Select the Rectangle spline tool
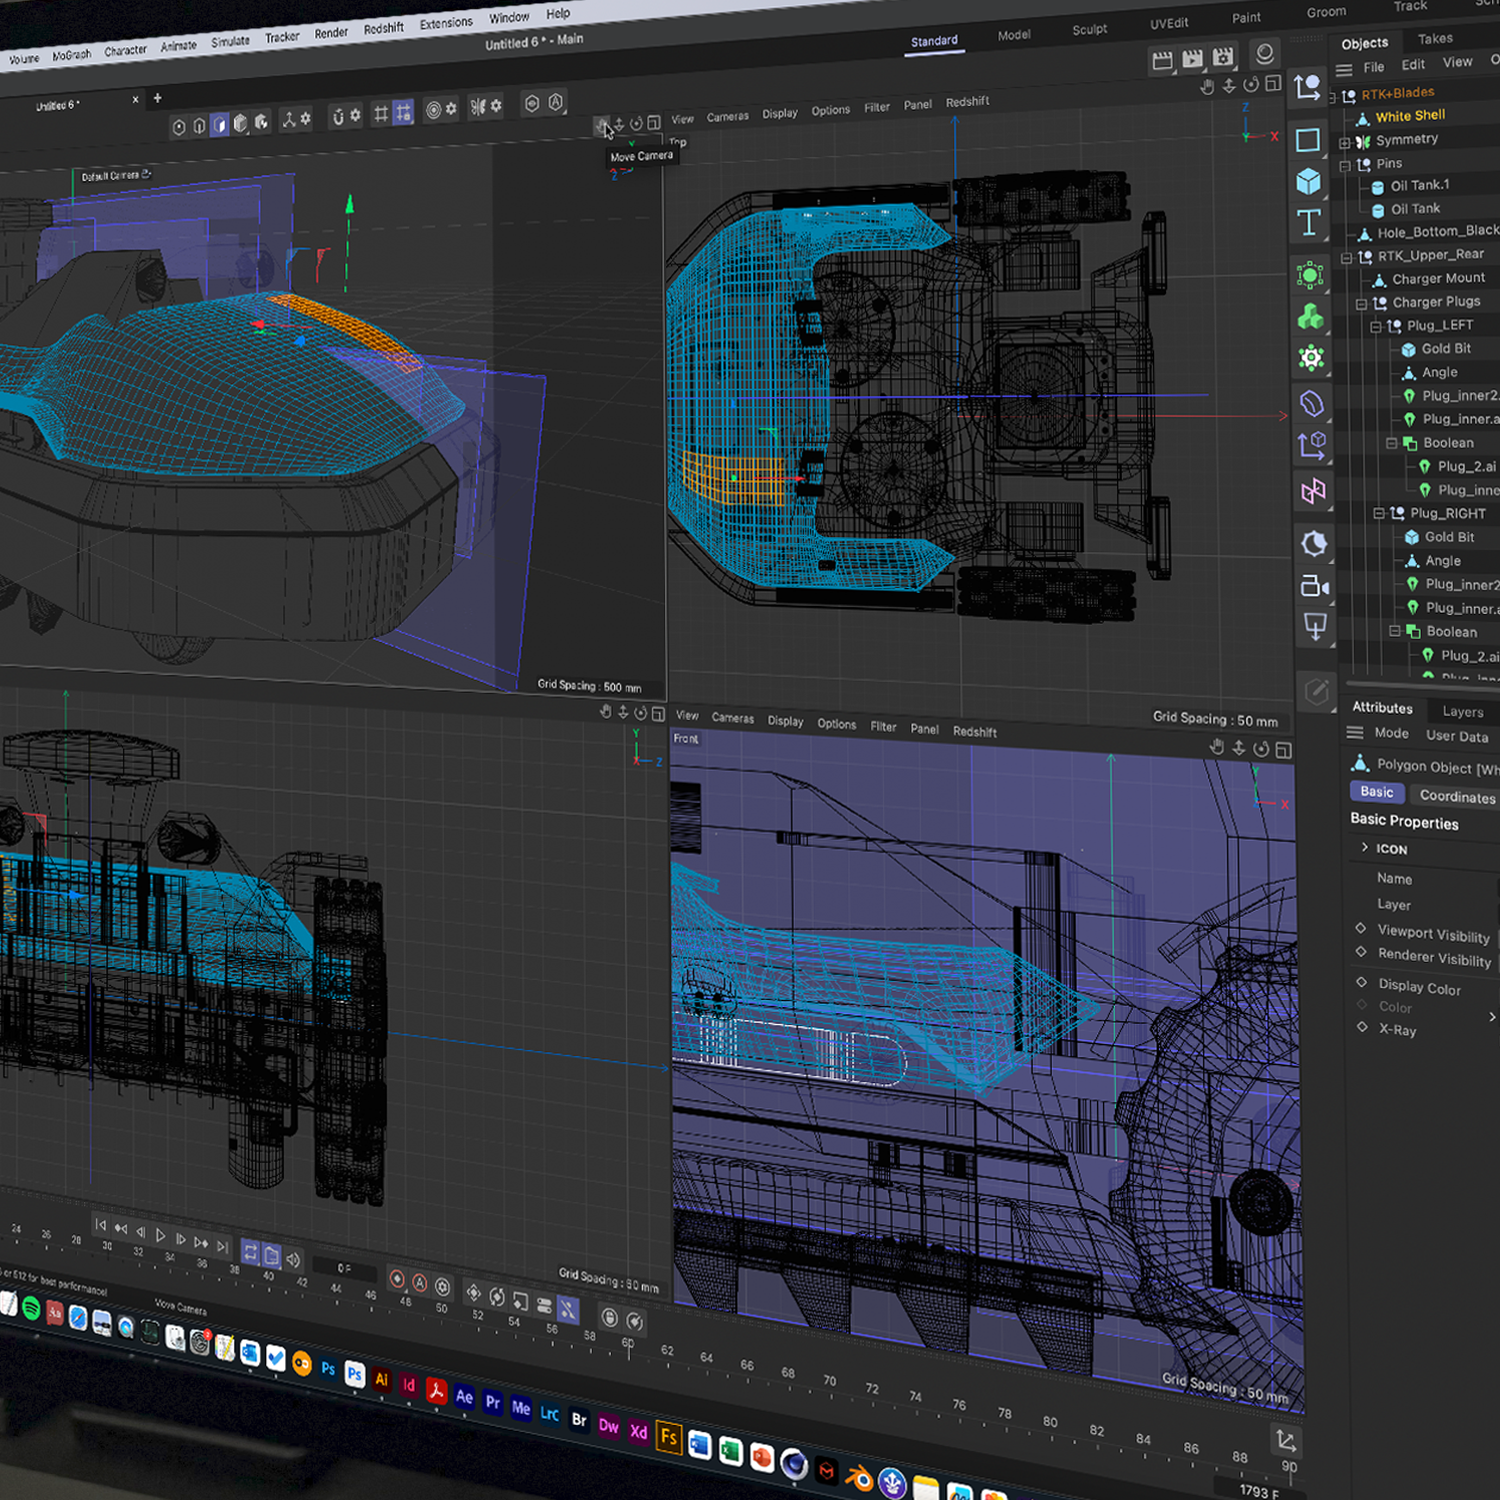The image size is (1500, 1500). click(1308, 140)
